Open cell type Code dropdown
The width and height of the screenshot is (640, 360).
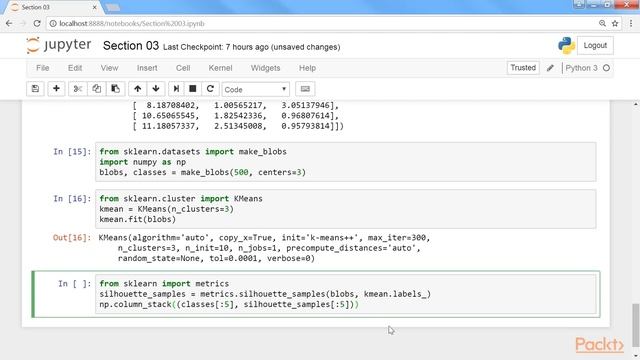(256, 89)
